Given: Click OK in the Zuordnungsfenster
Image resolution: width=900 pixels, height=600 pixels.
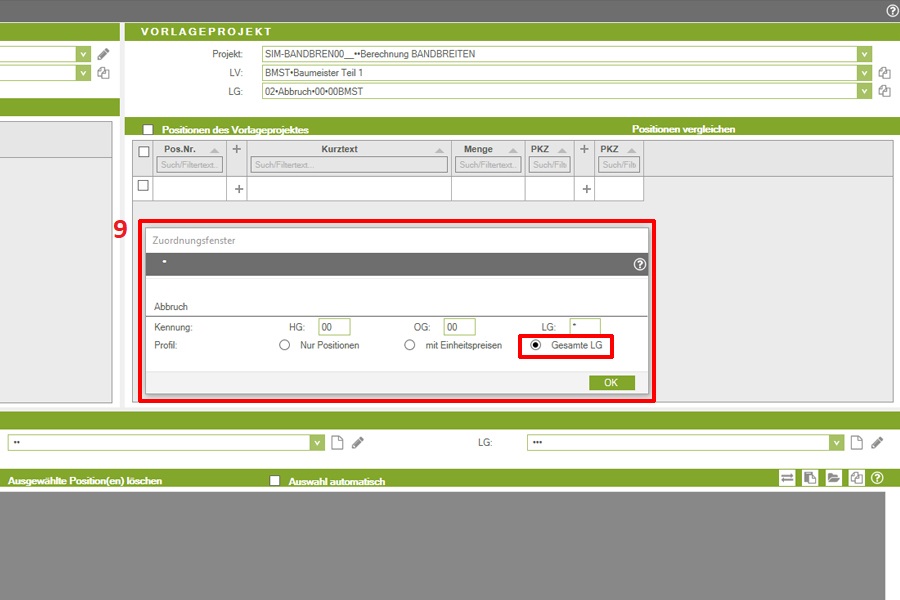Looking at the screenshot, I should pos(611,382).
